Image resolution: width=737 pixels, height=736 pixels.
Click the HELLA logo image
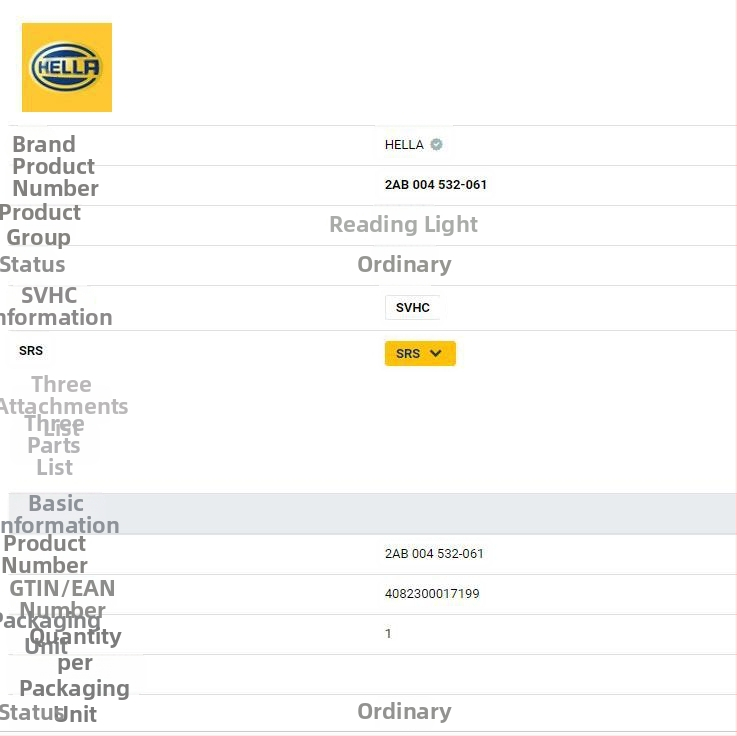(x=67, y=68)
